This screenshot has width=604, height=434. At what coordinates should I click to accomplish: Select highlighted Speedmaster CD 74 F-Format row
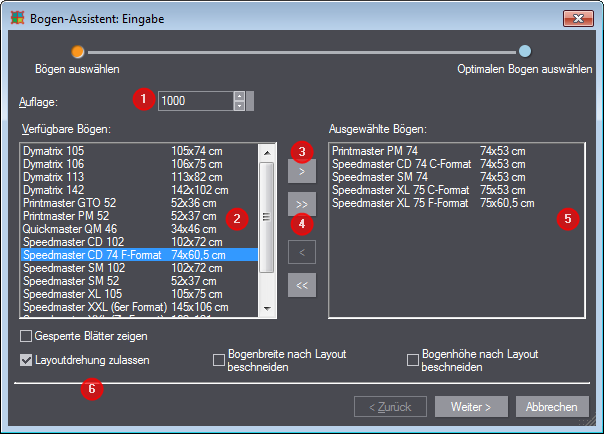(x=139, y=255)
